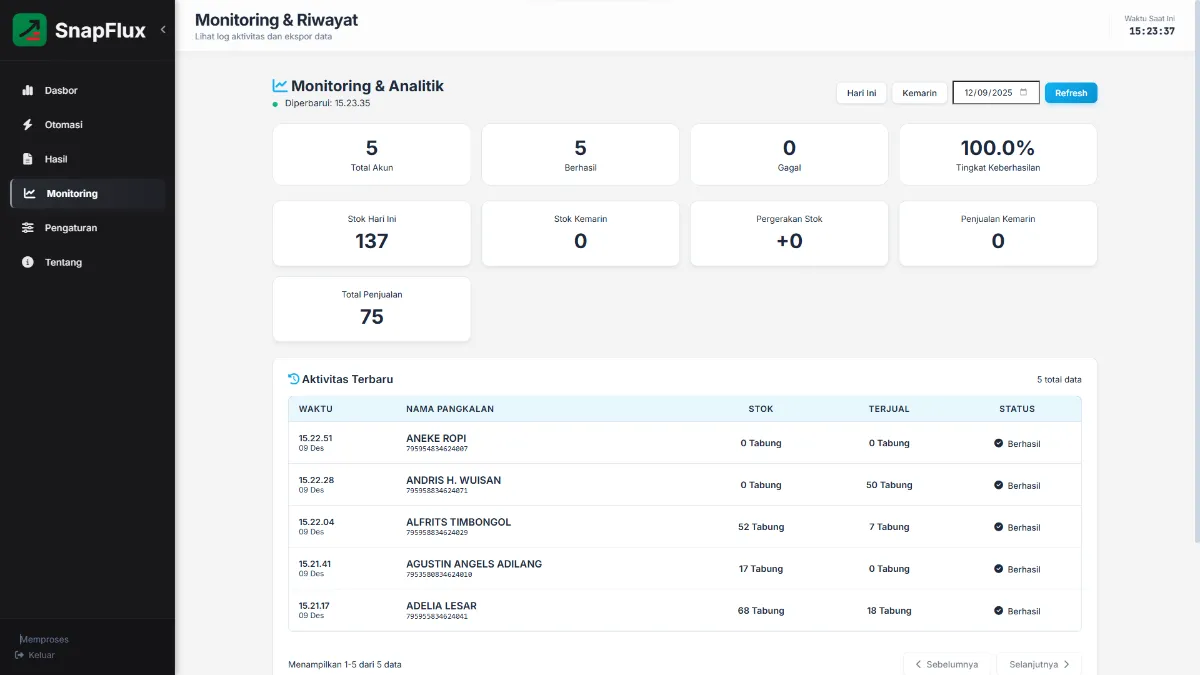Image resolution: width=1200 pixels, height=675 pixels.
Task: Open the calendar picker icon in date field
Action: 1023,92
